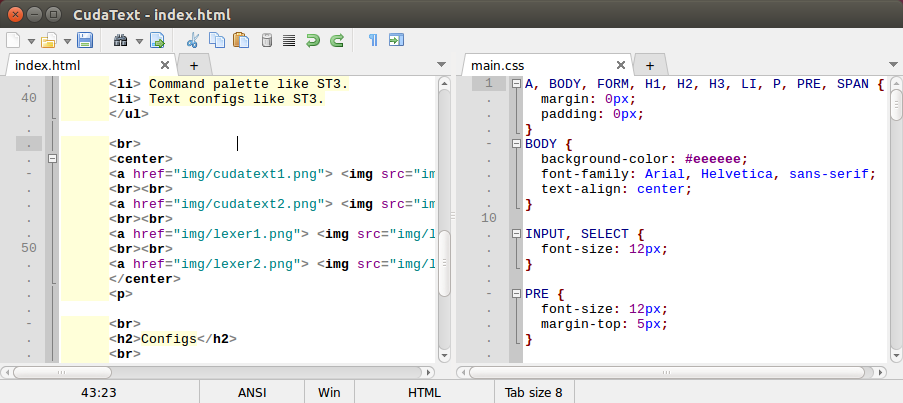
Task: Click the closing </ul> tag
Action: [x=129, y=114]
